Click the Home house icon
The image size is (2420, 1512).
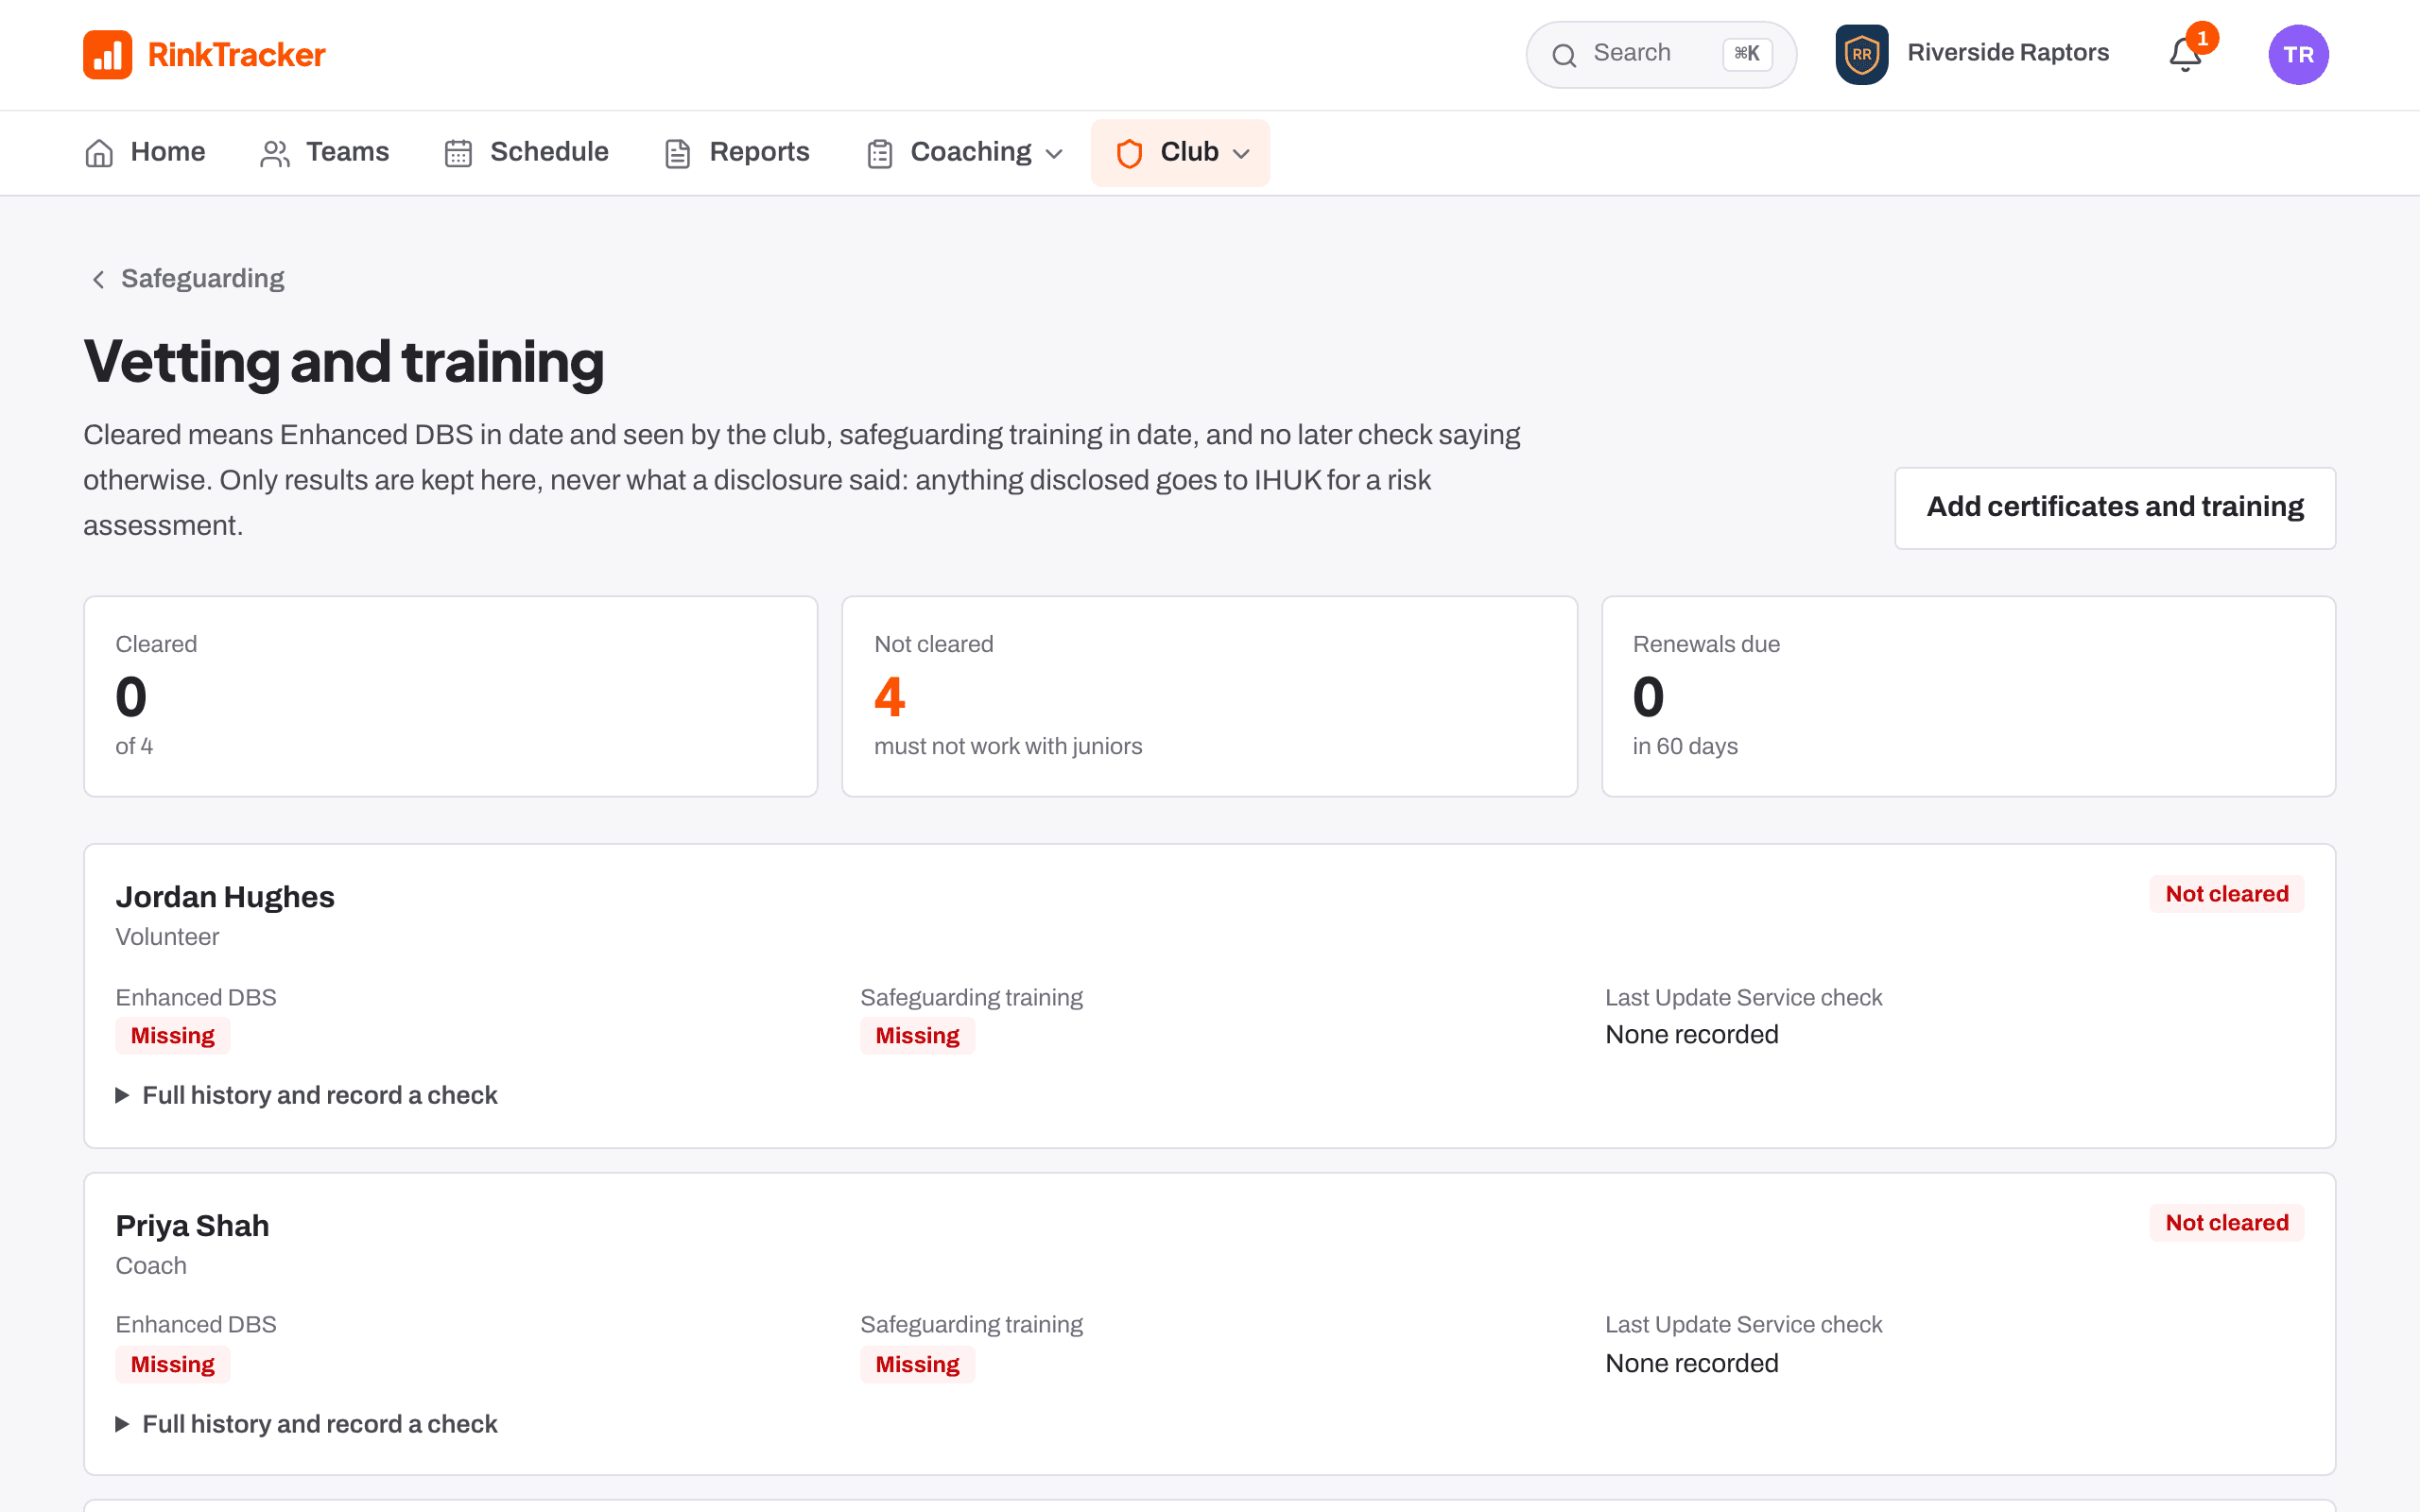(x=99, y=153)
